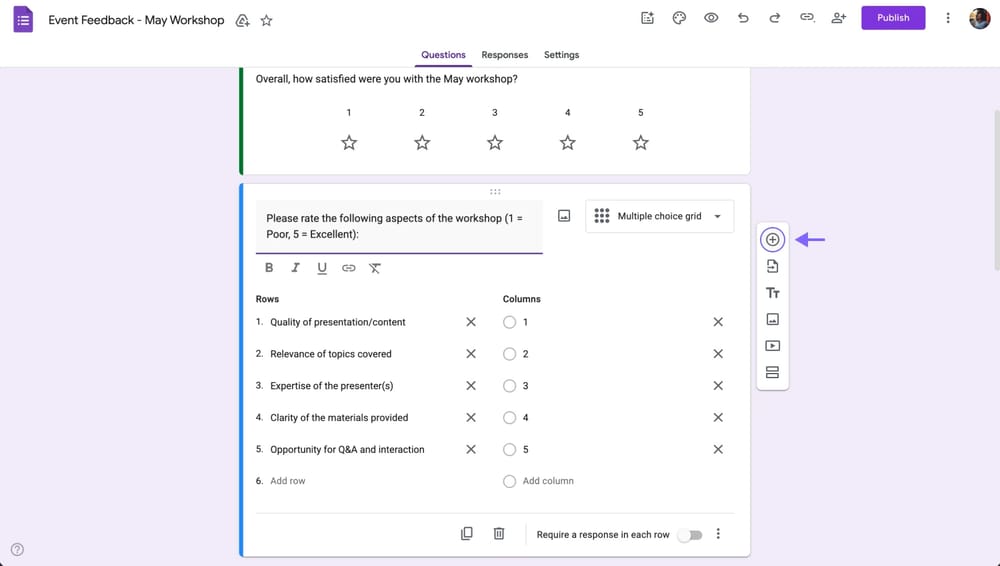Remove row Opportunity for Q&A and interaction

pos(471,449)
